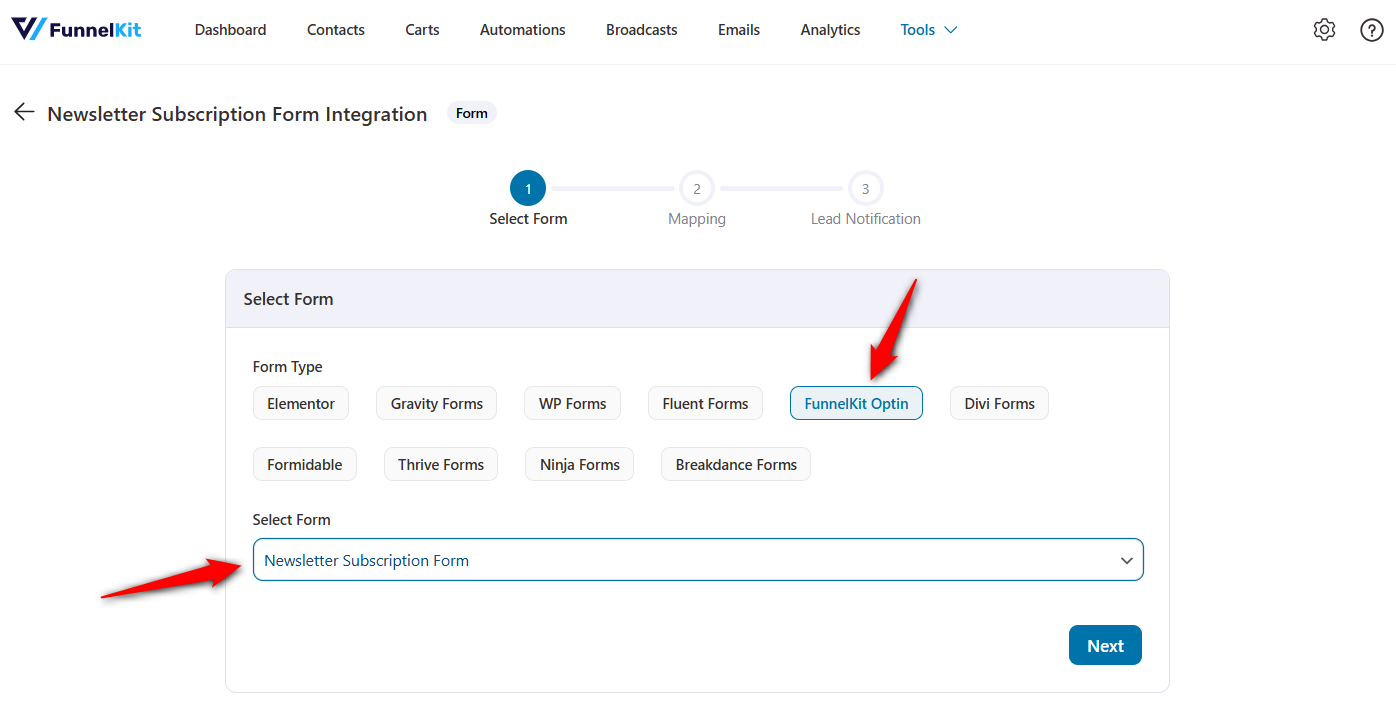Screen dimensions: 1396x713
Task: Navigate to Contacts page
Action: point(335,30)
